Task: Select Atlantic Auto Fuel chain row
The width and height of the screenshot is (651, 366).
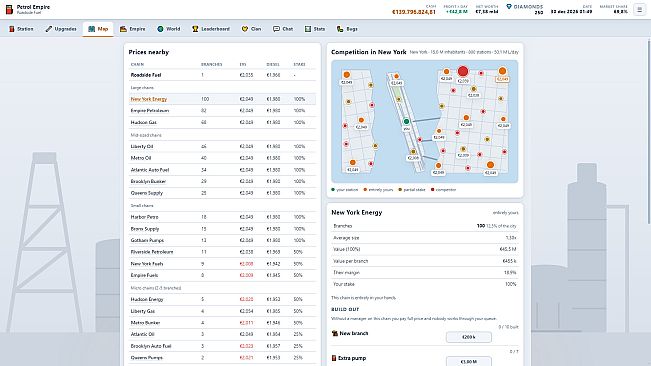Action: click(x=222, y=170)
